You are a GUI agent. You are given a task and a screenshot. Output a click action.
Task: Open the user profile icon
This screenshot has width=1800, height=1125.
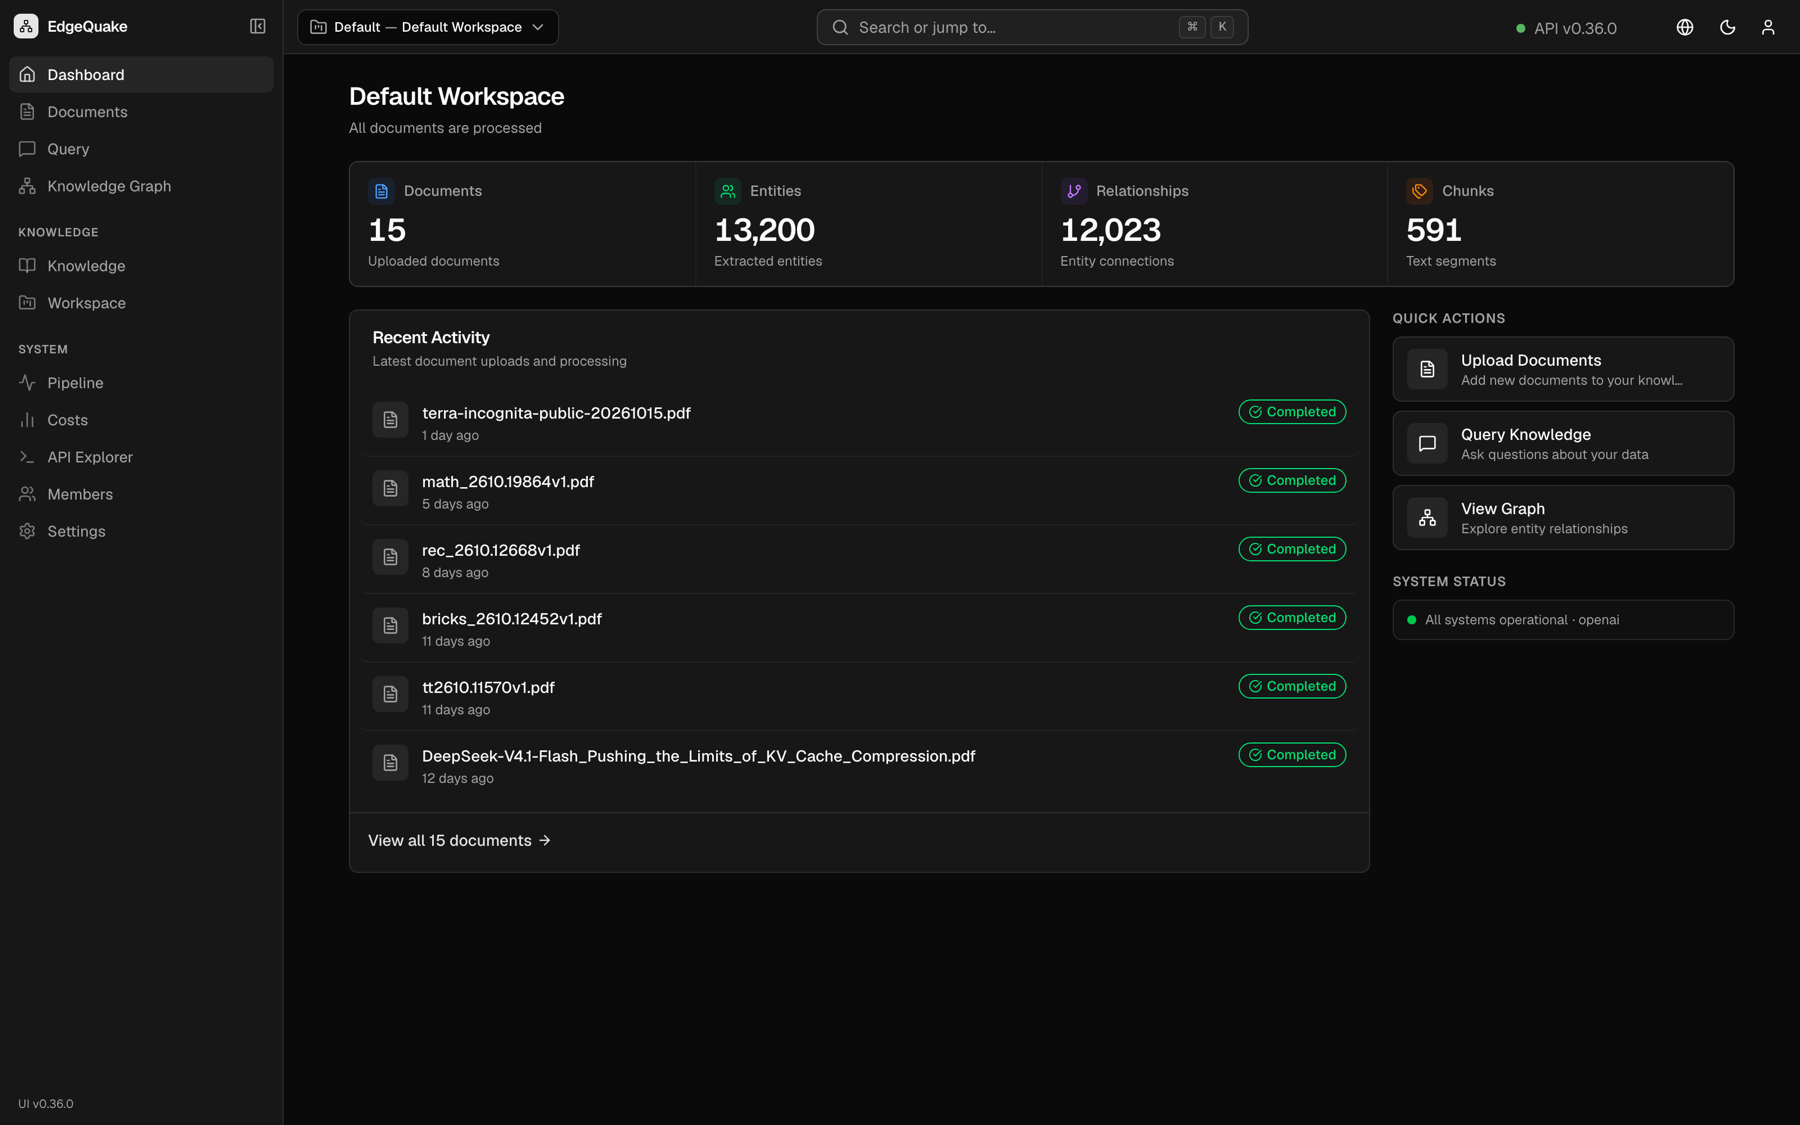(x=1768, y=27)
